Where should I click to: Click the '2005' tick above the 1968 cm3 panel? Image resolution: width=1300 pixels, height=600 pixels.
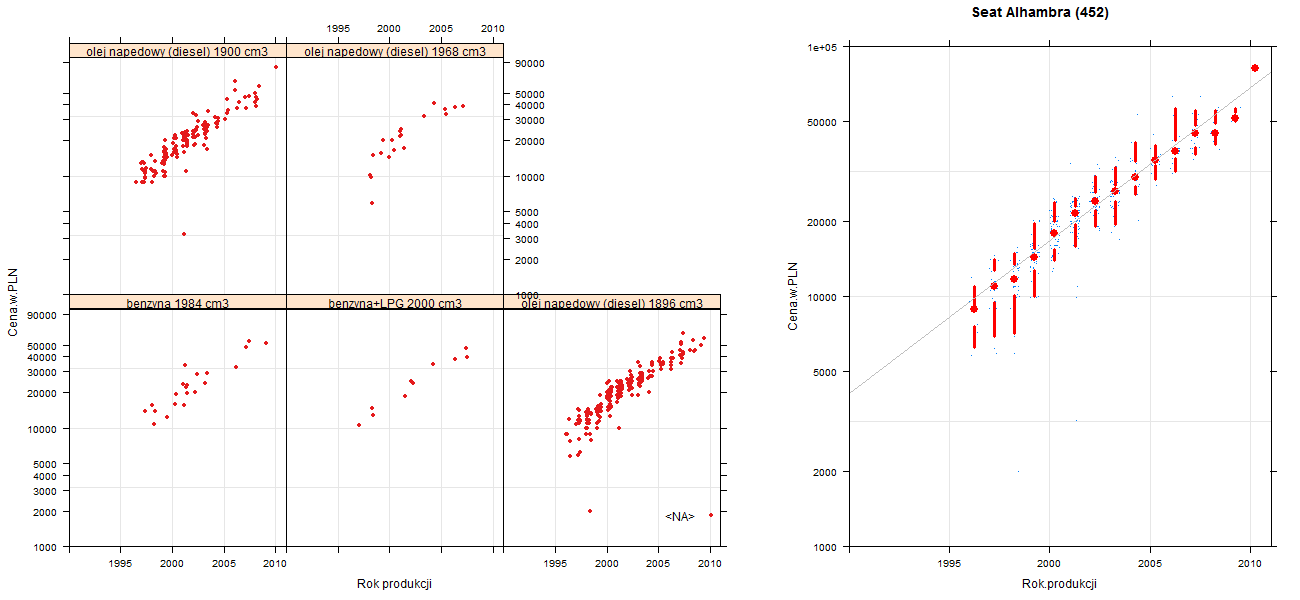point(441,28)
